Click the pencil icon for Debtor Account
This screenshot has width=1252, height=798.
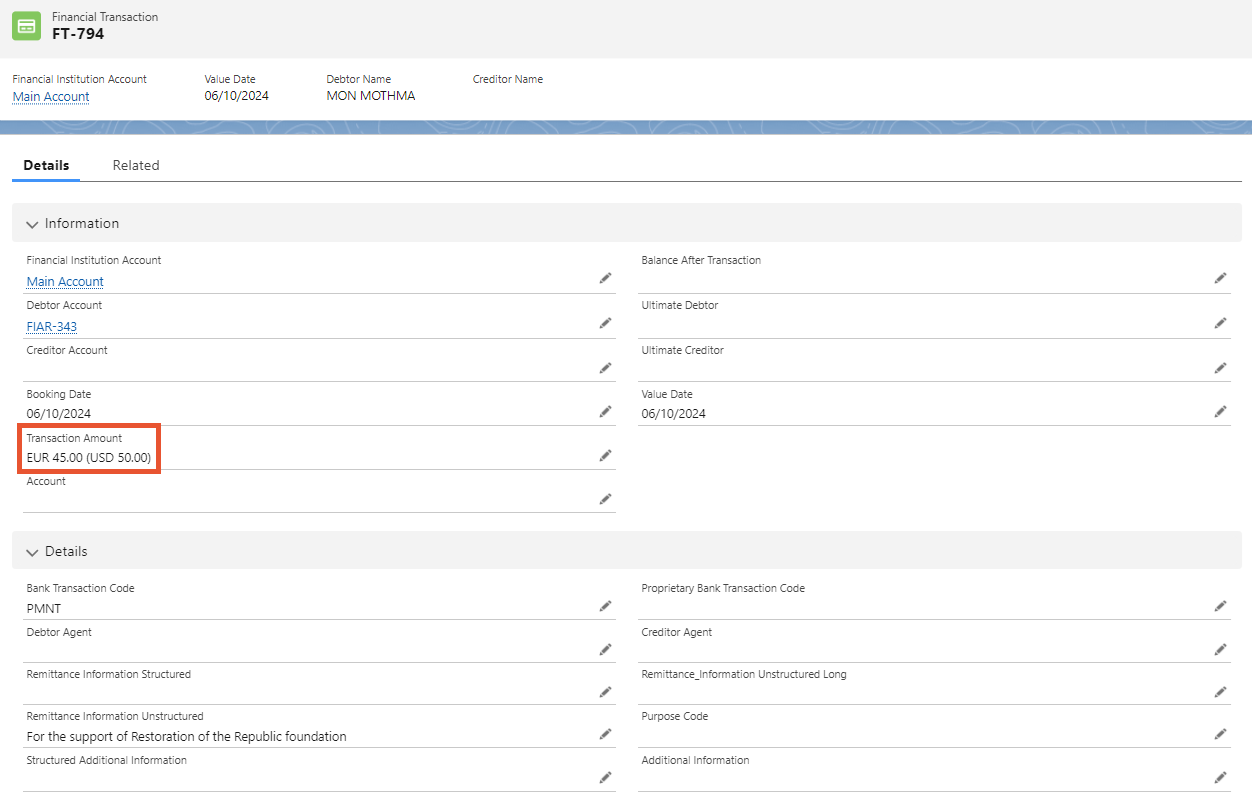click(x=605, y=323)
